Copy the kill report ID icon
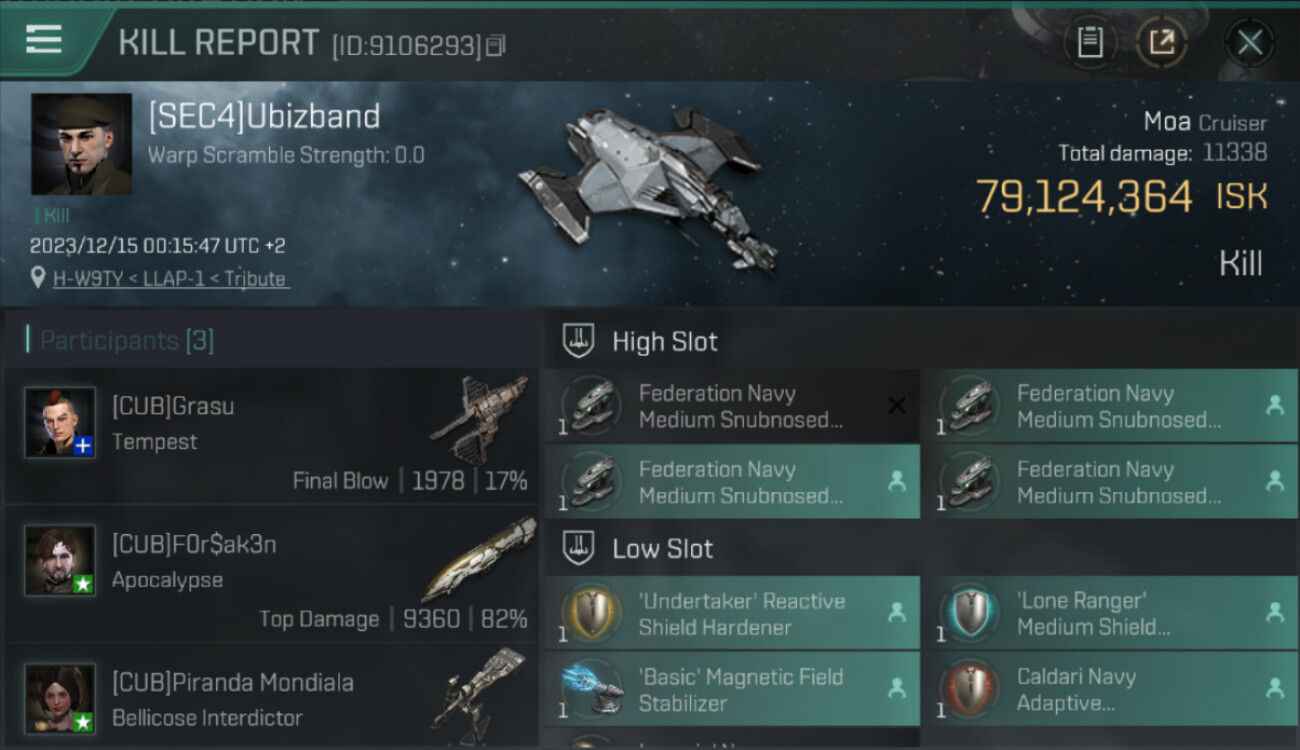Image resolution: width=1300 pixels, height=750 pixels. pos(496,45)
